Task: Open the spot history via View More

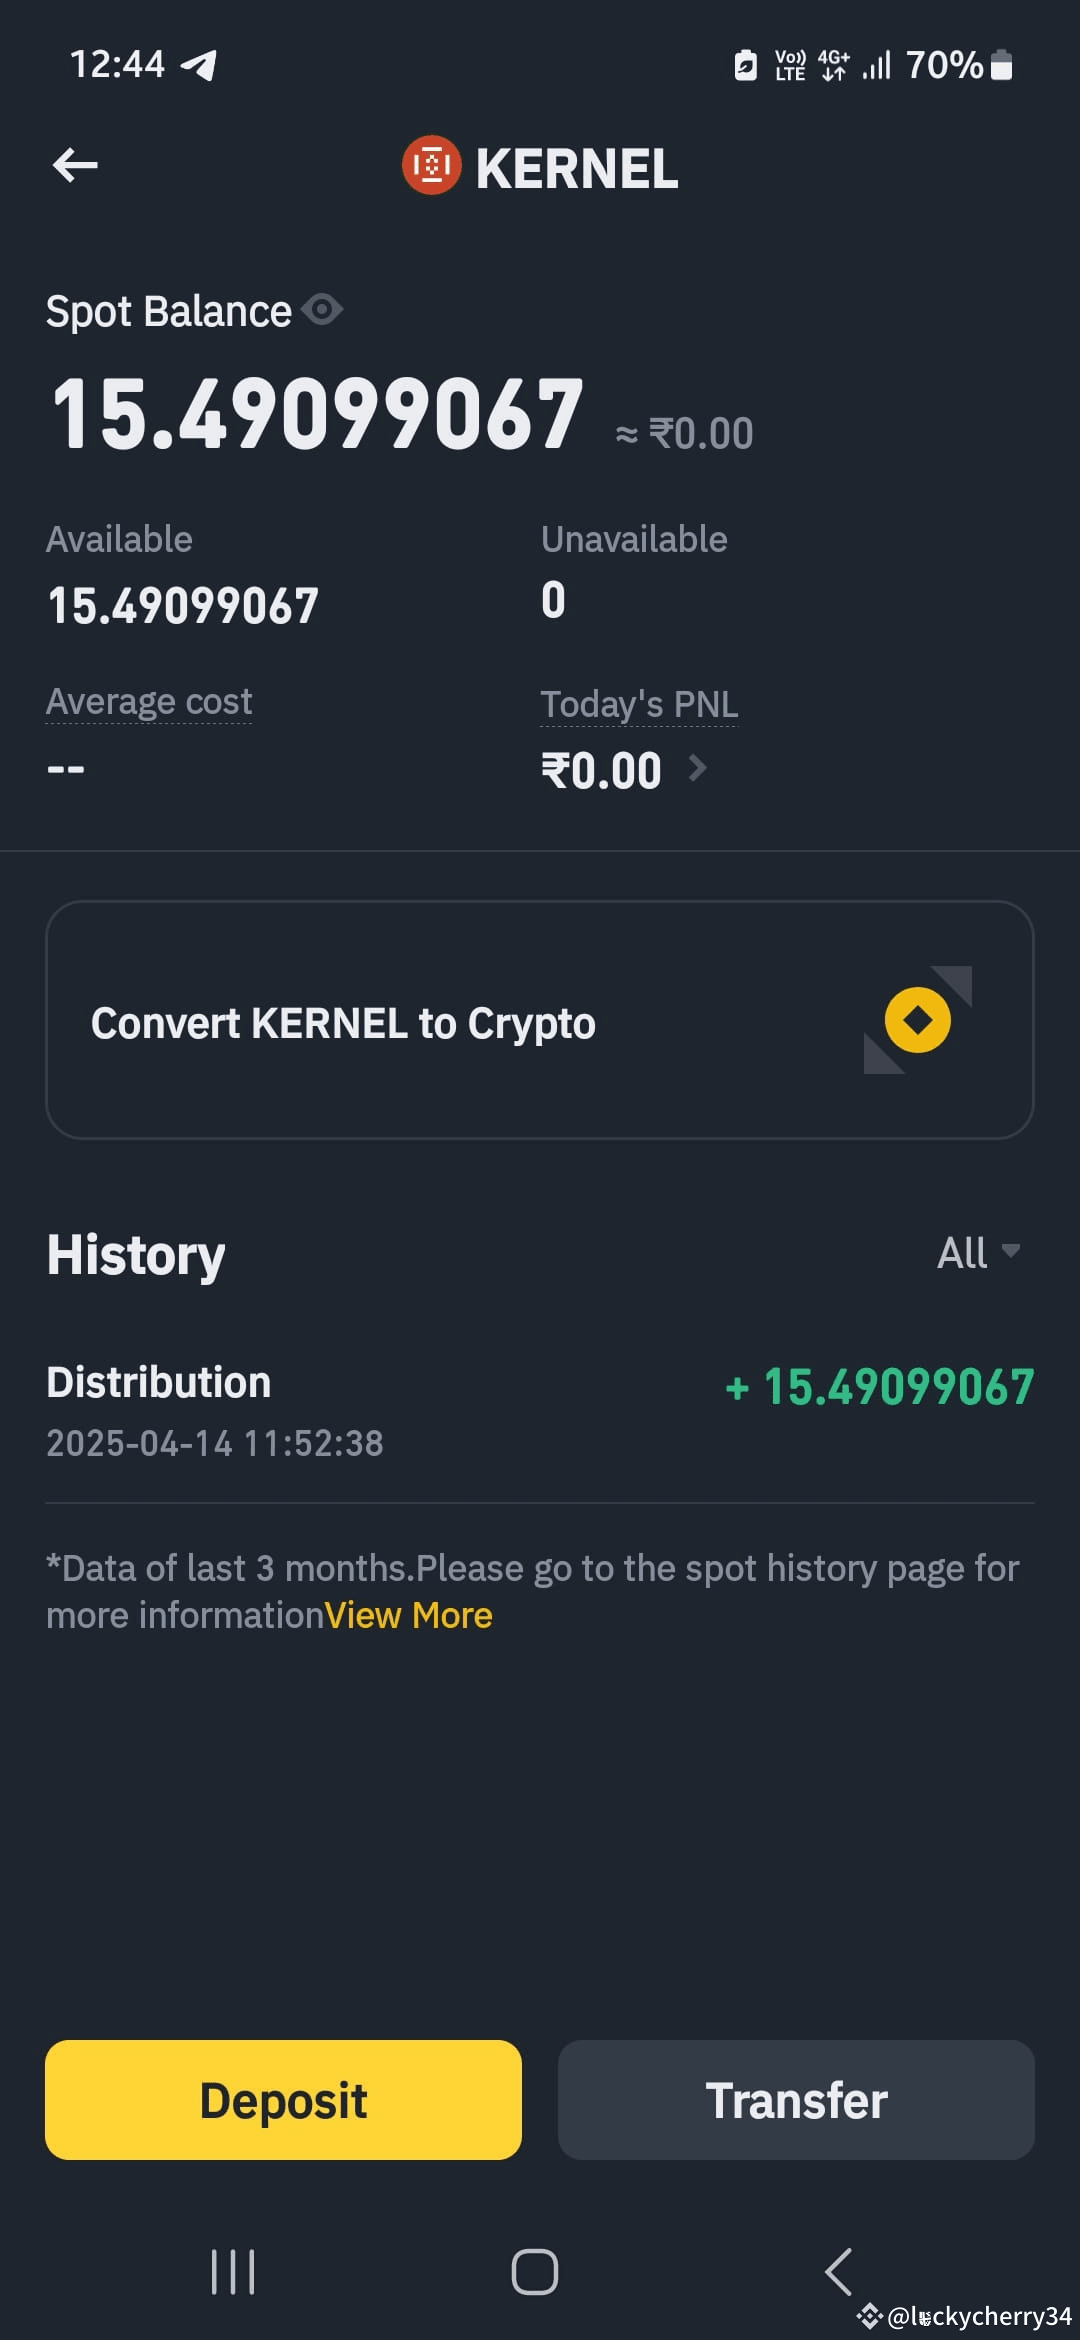Action: (406, 1614)
